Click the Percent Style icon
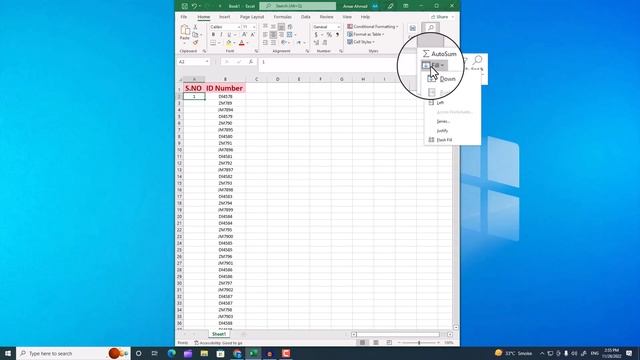This screenshot has width=640, height=360. pyautogui.click(x=329, y=35)
